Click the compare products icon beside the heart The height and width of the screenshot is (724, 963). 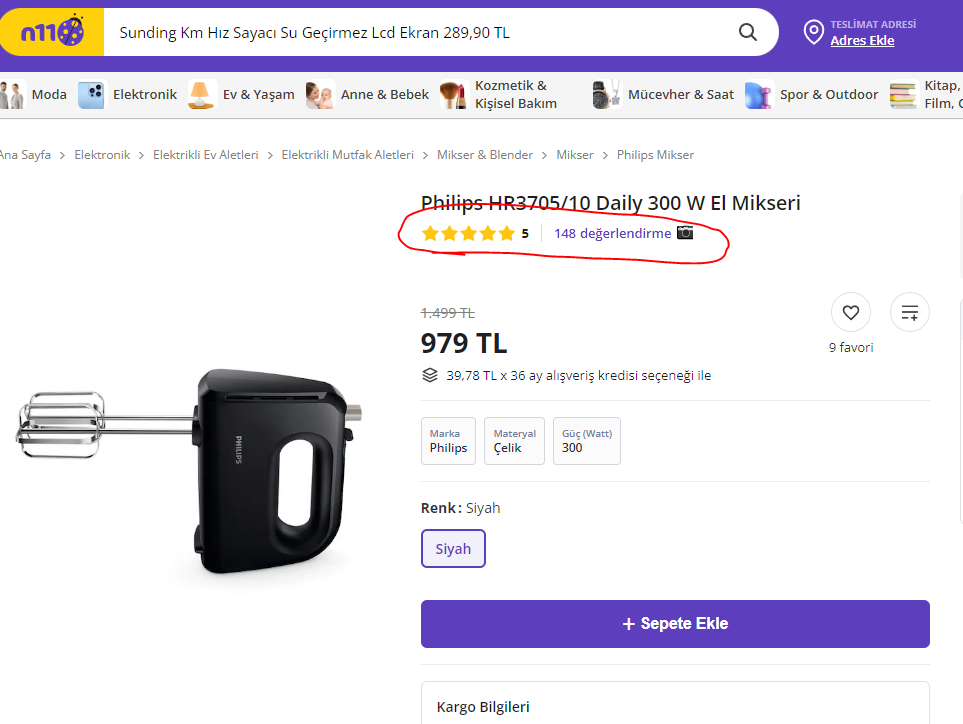coord(909,311)
